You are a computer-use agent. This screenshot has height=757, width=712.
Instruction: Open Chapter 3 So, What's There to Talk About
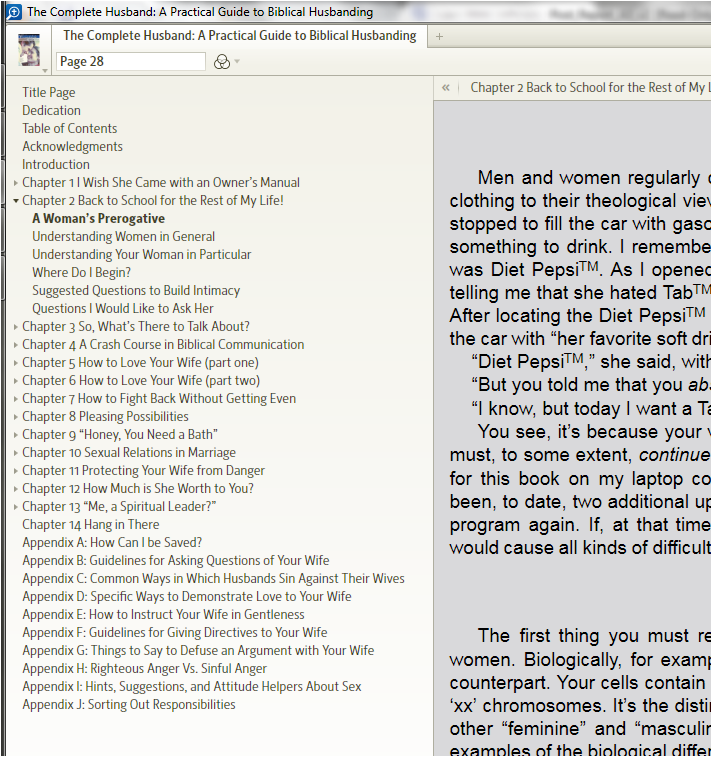pyautogui.click(x=136, y=327)
